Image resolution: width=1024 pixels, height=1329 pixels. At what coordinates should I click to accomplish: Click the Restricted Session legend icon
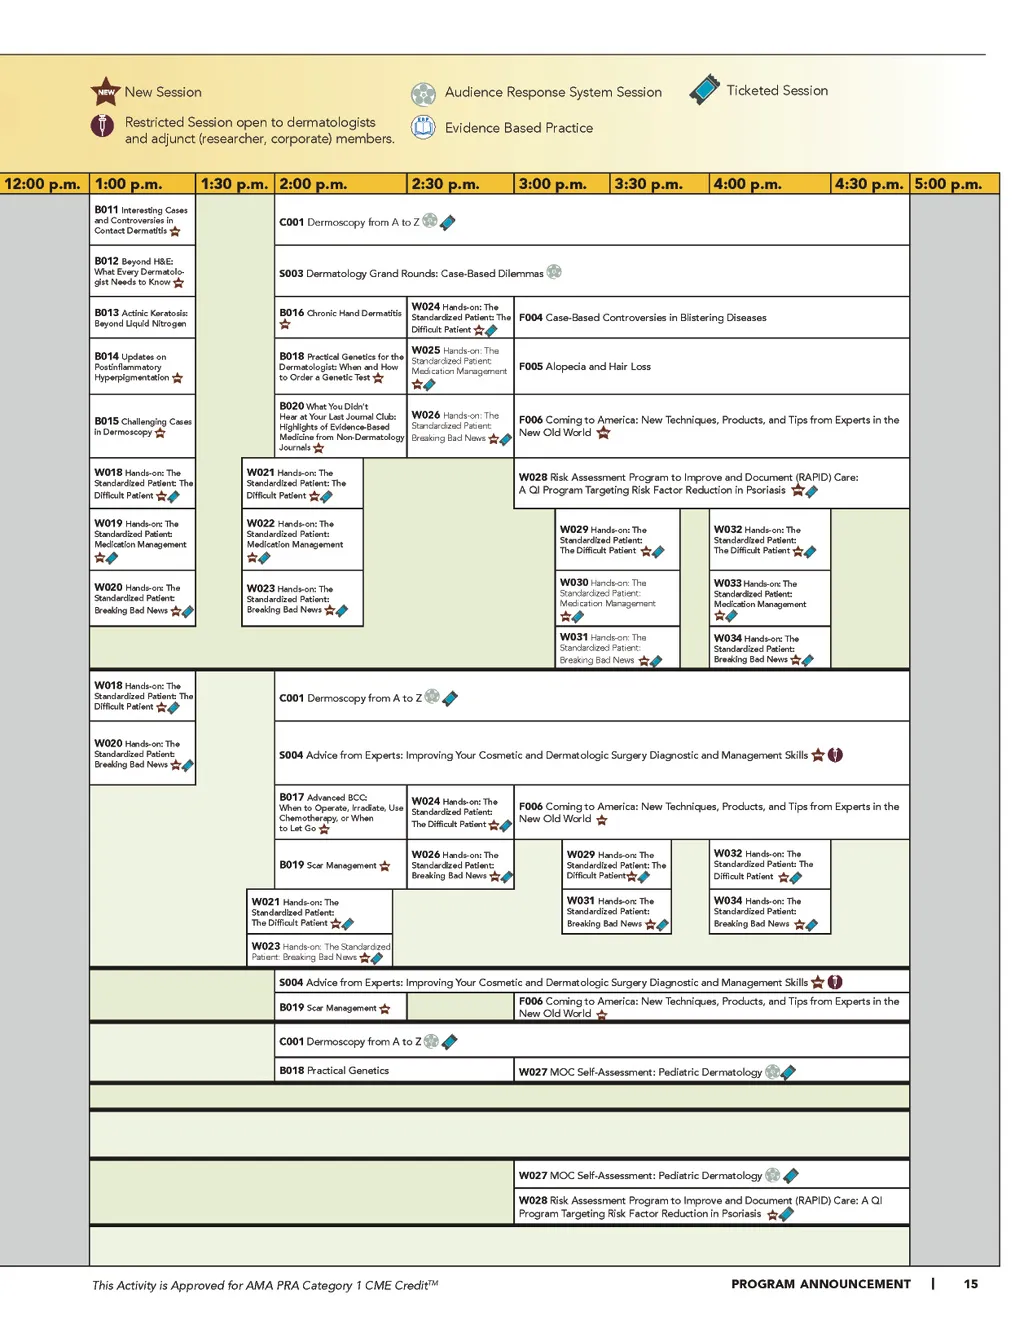102,126
